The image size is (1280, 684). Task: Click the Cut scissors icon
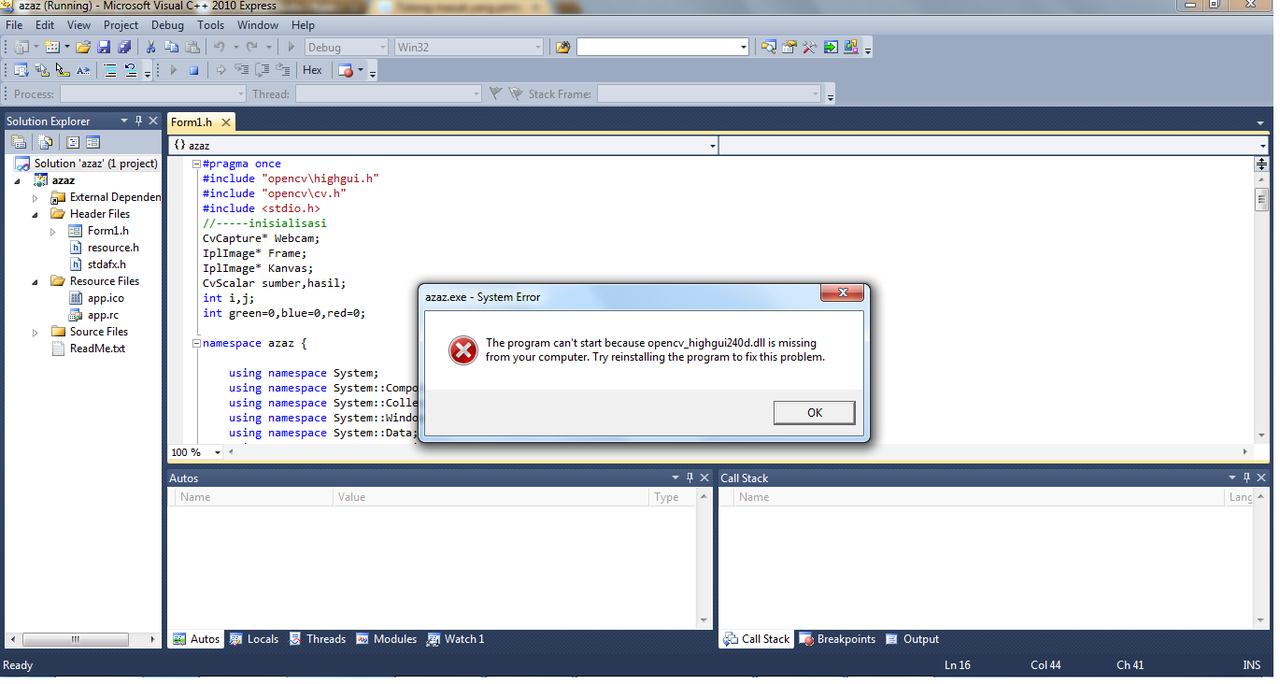coord(150,47)
